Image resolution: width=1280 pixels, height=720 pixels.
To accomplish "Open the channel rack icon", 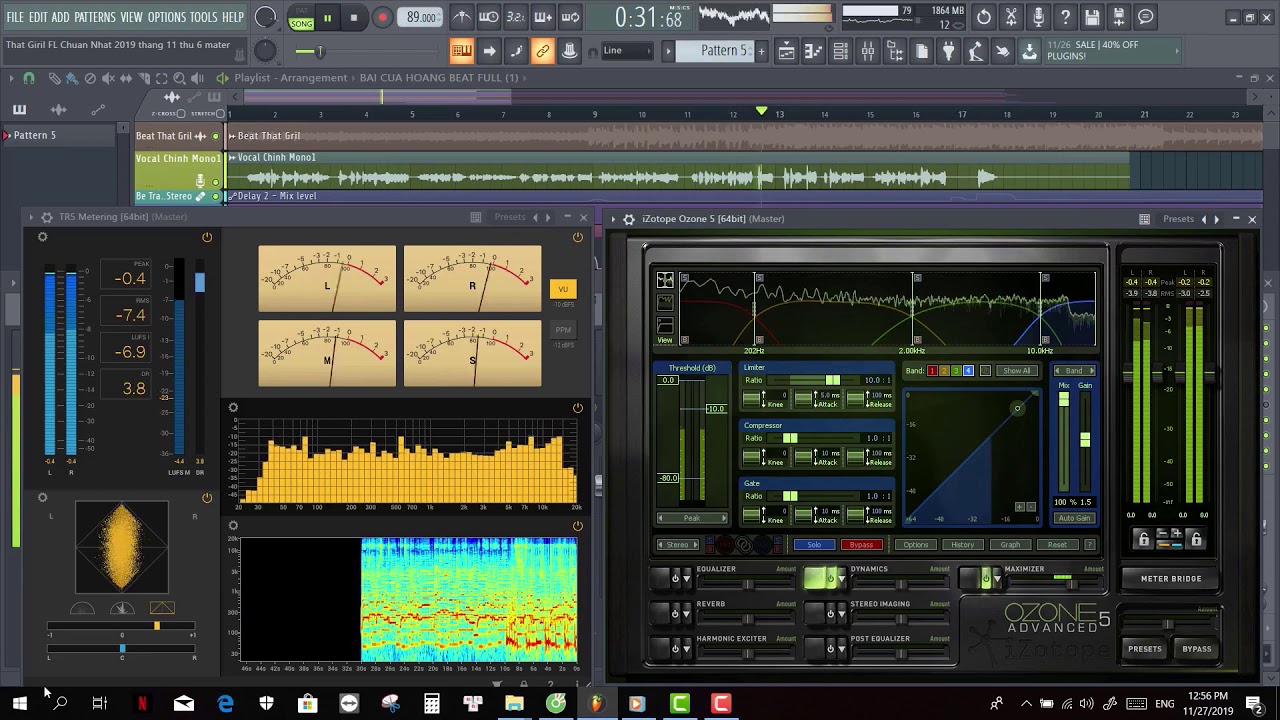I will pos(841,51).
